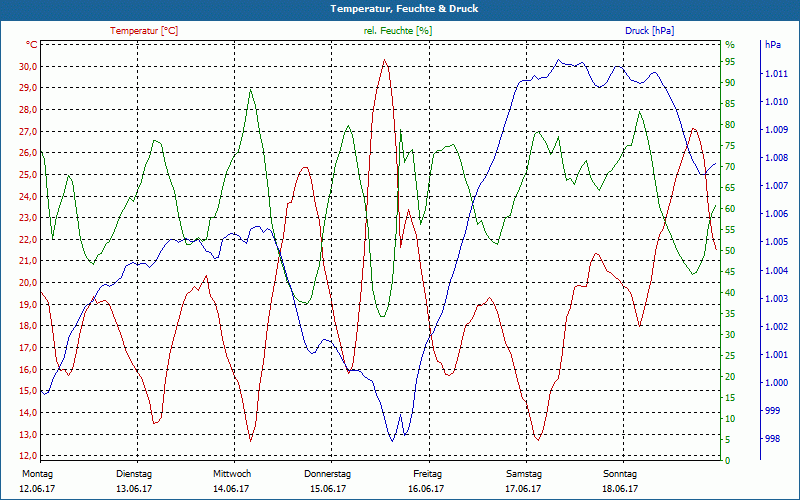Click temperature axis value '24,0'
The image size is (800, 500).
pyautogui.click(x=28, y=196)
